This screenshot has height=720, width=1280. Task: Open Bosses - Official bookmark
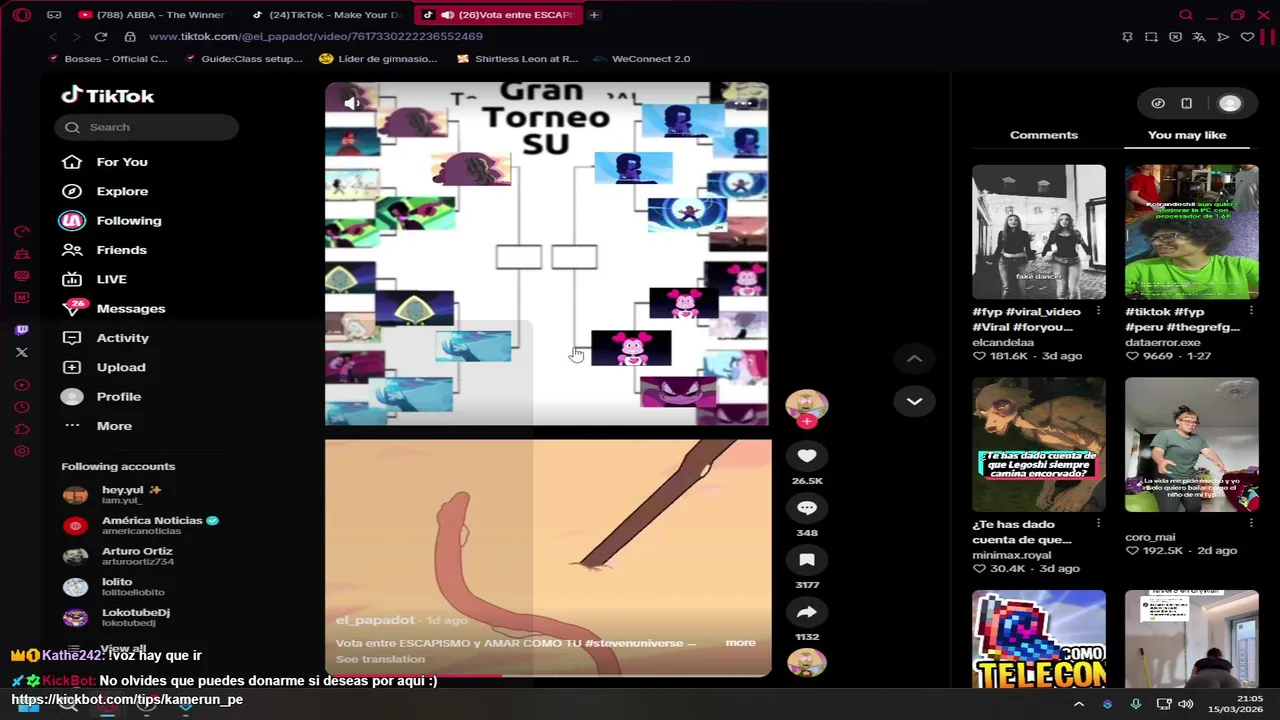click(107, 59)
